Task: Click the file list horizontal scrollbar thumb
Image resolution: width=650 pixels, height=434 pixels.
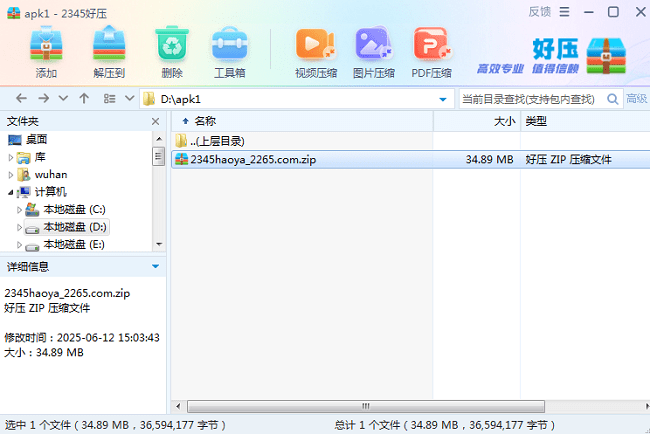Action: pos(366,406)
